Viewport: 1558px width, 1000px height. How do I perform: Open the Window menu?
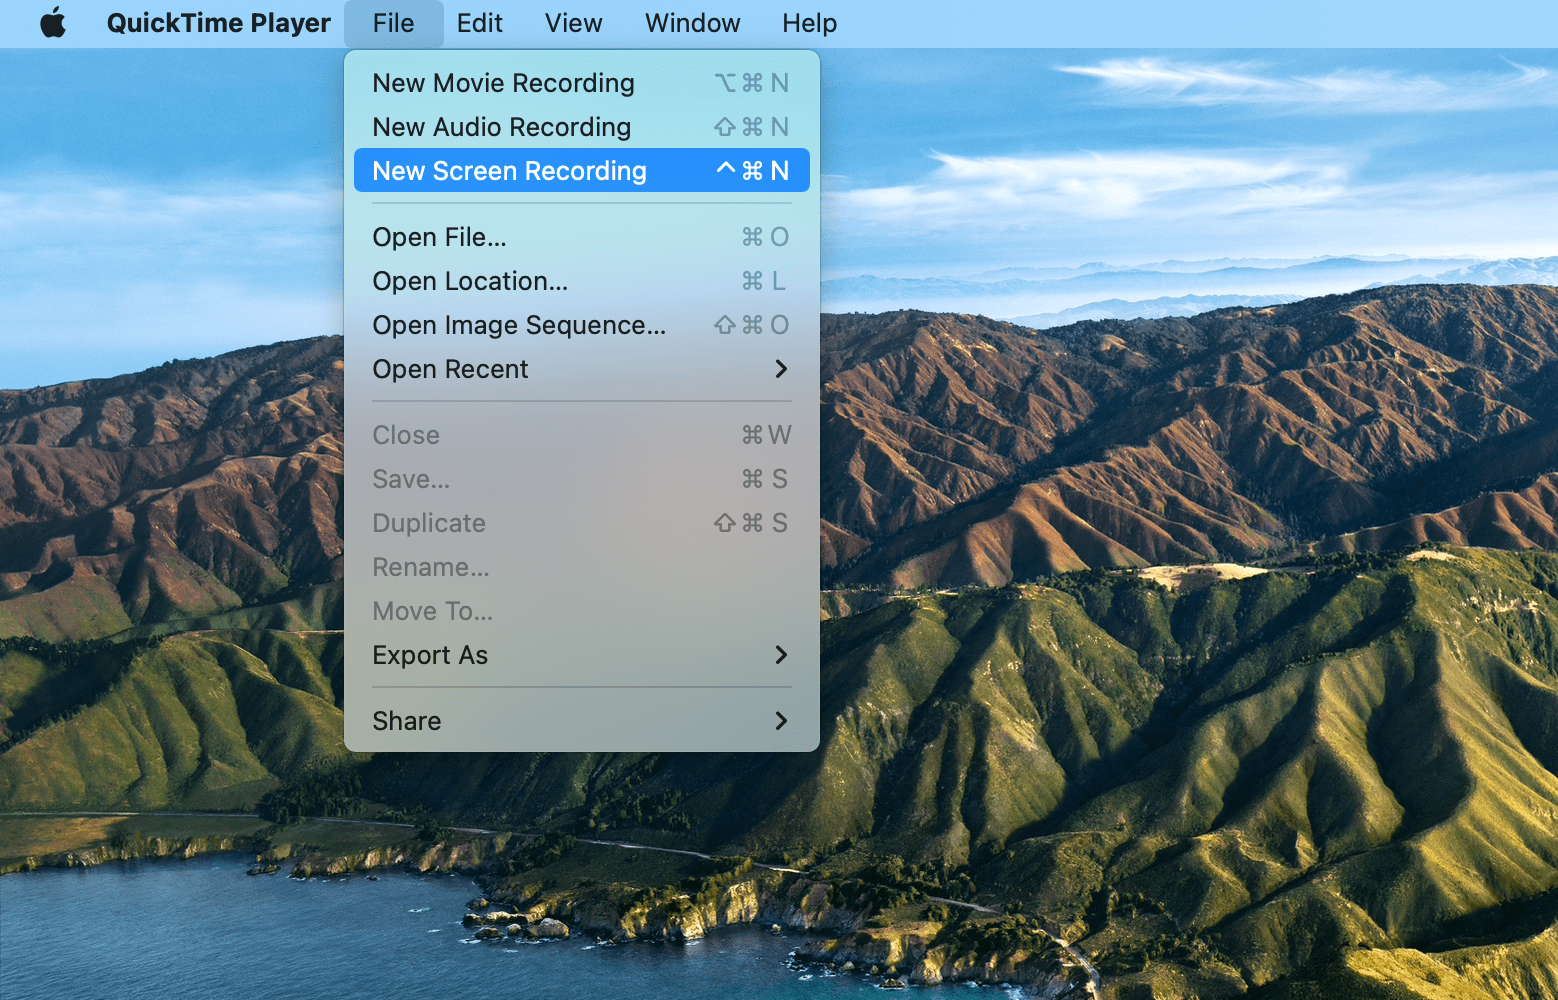point(692,22)
